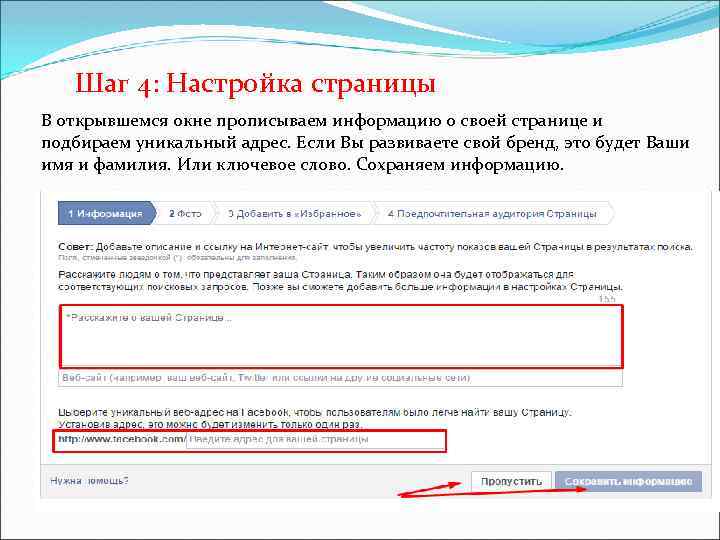Click the "Совет:" tip text
The image size is (720, 540).
76,247
